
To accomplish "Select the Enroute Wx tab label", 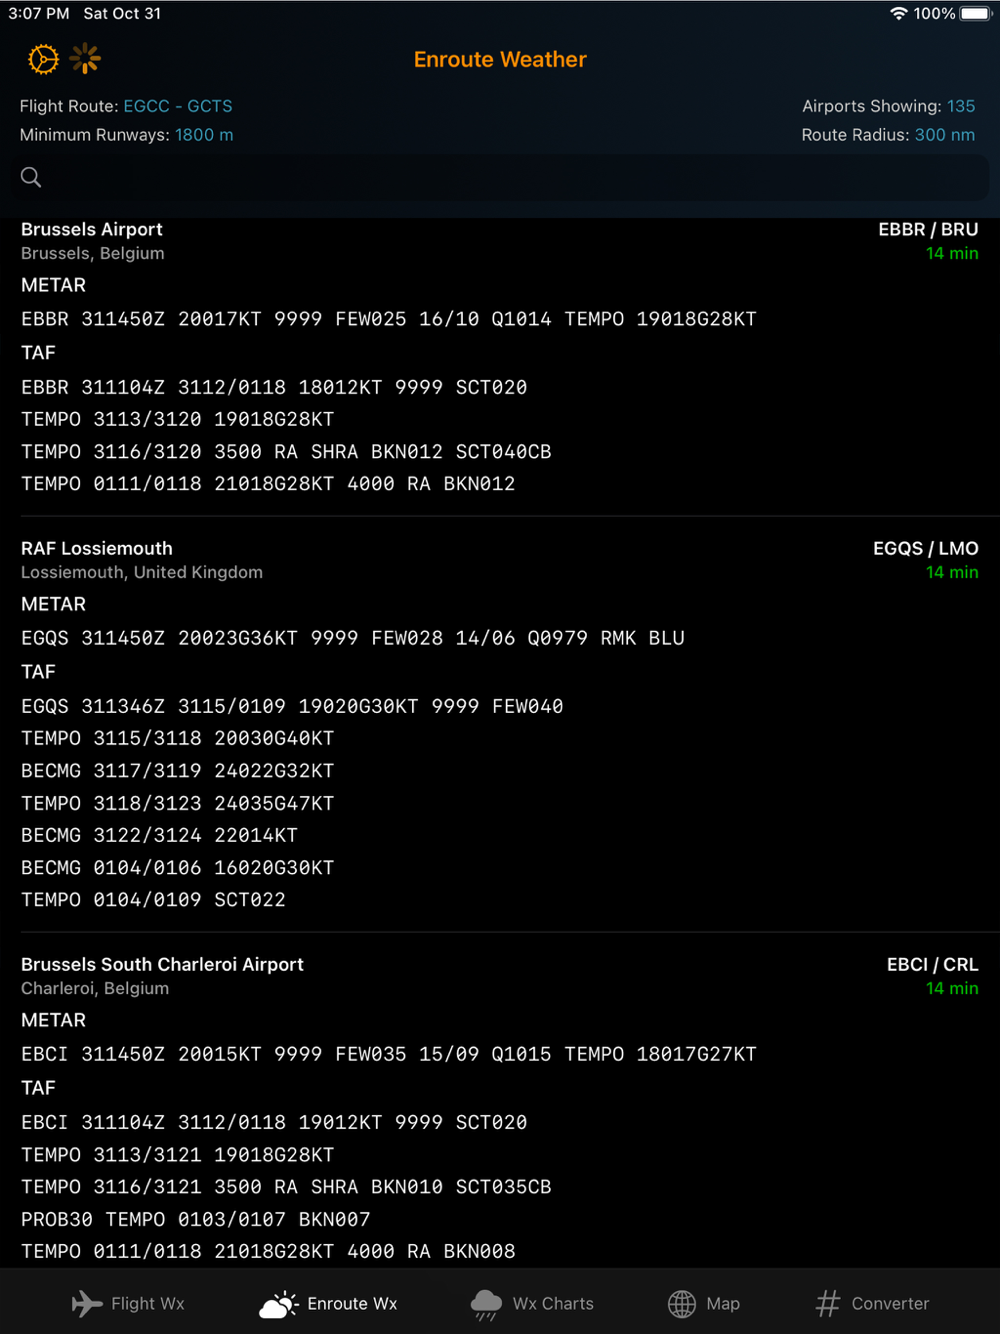I will (352, 1303).
